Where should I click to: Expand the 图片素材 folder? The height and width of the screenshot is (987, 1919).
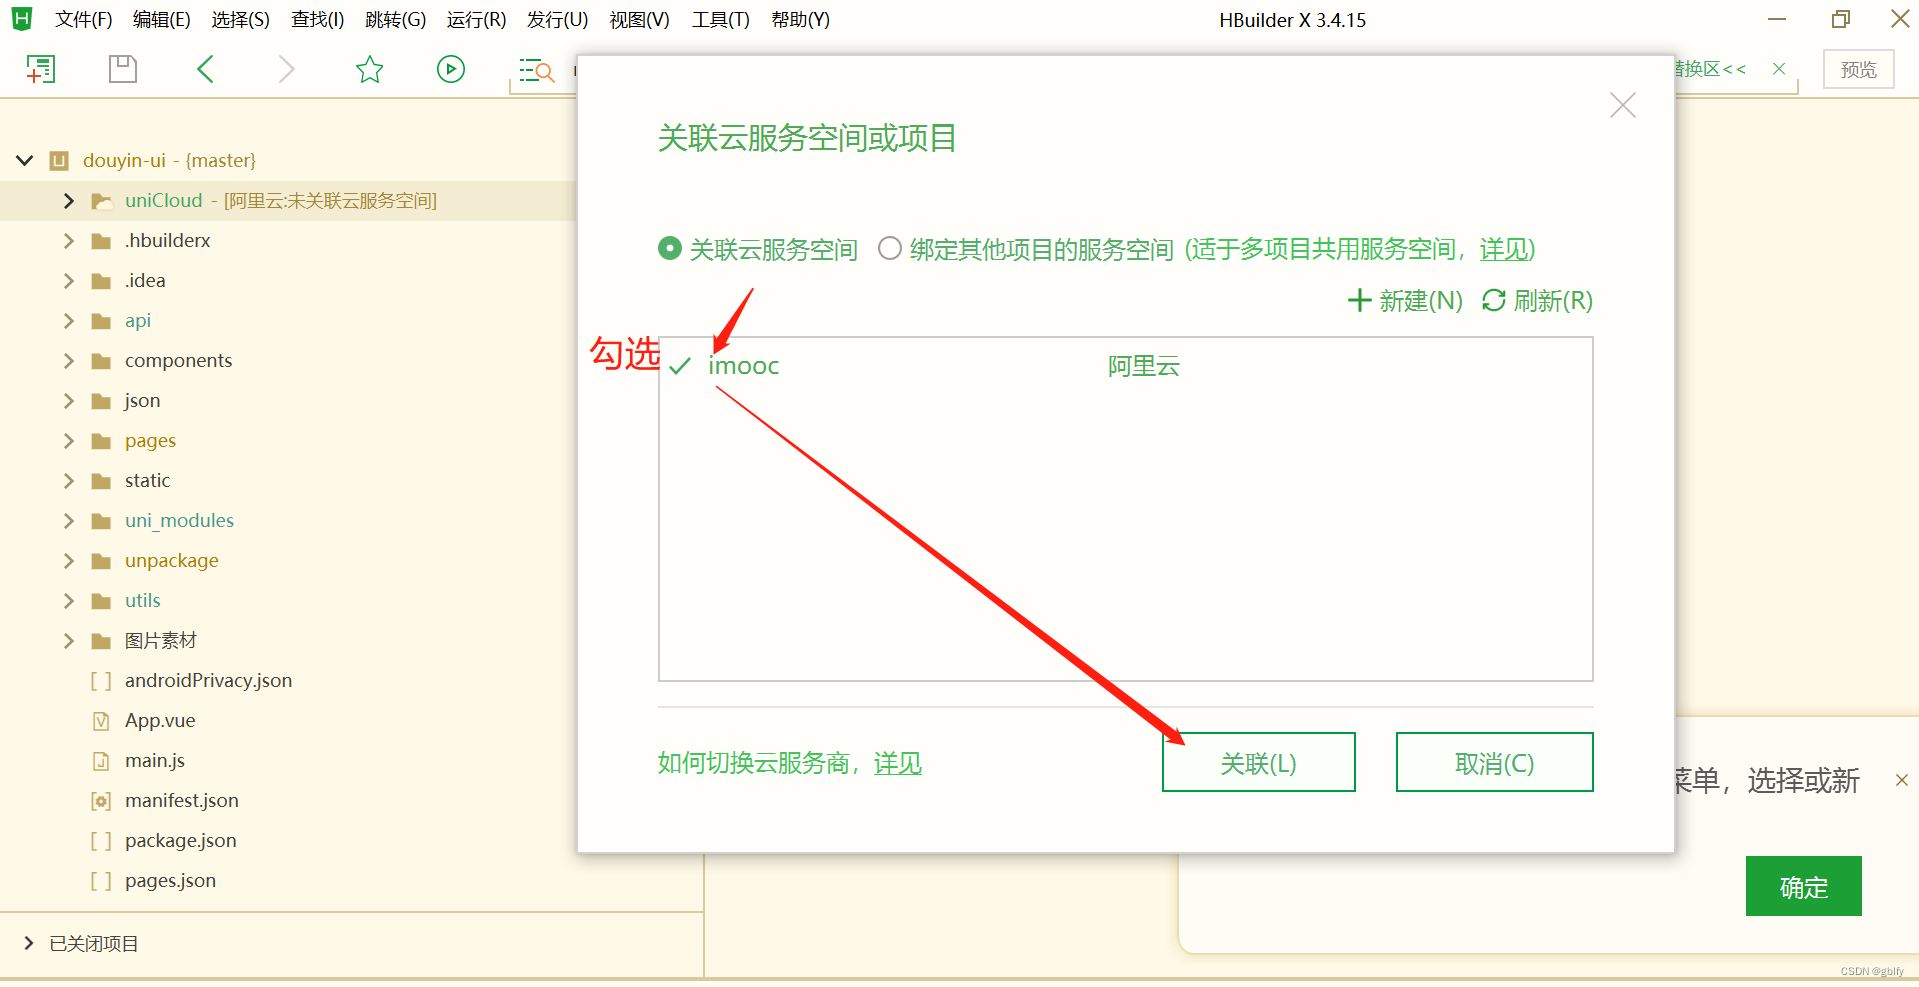68,641
